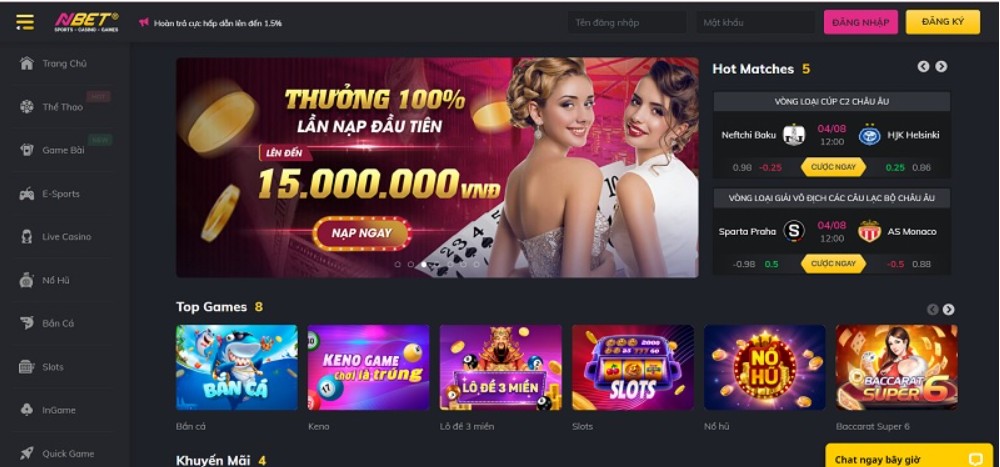Screen dimensions: 1000x467
Task: Click the NBET logo
Action: point(86,22)
